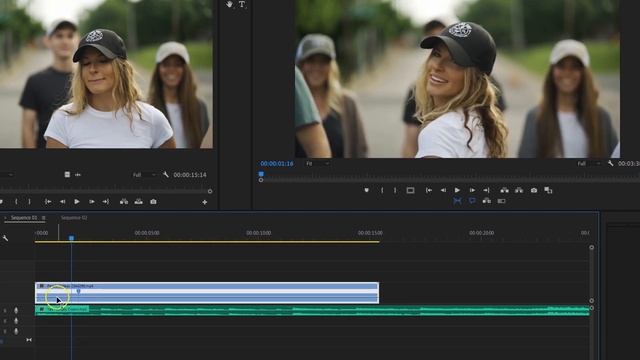Click Drag Video Only icon in Source monitor
640x360 pixels.
coord(67,175)
